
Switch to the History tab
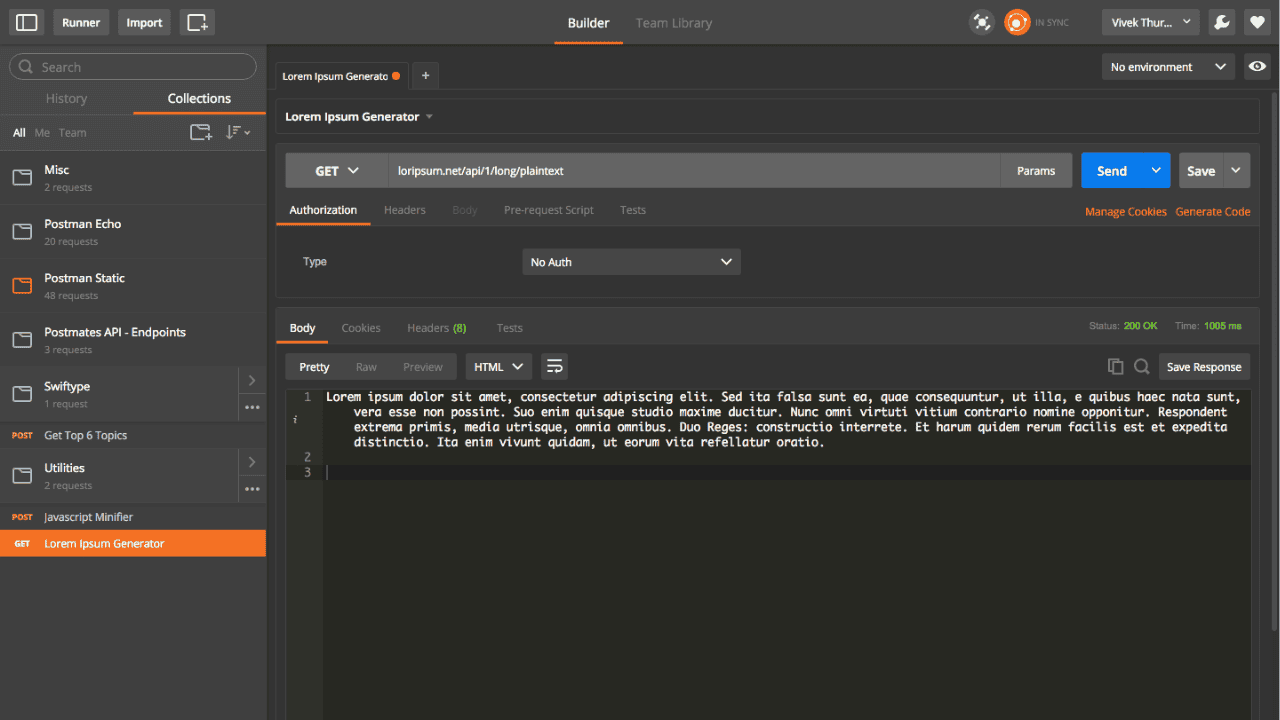tap(66, 98)
